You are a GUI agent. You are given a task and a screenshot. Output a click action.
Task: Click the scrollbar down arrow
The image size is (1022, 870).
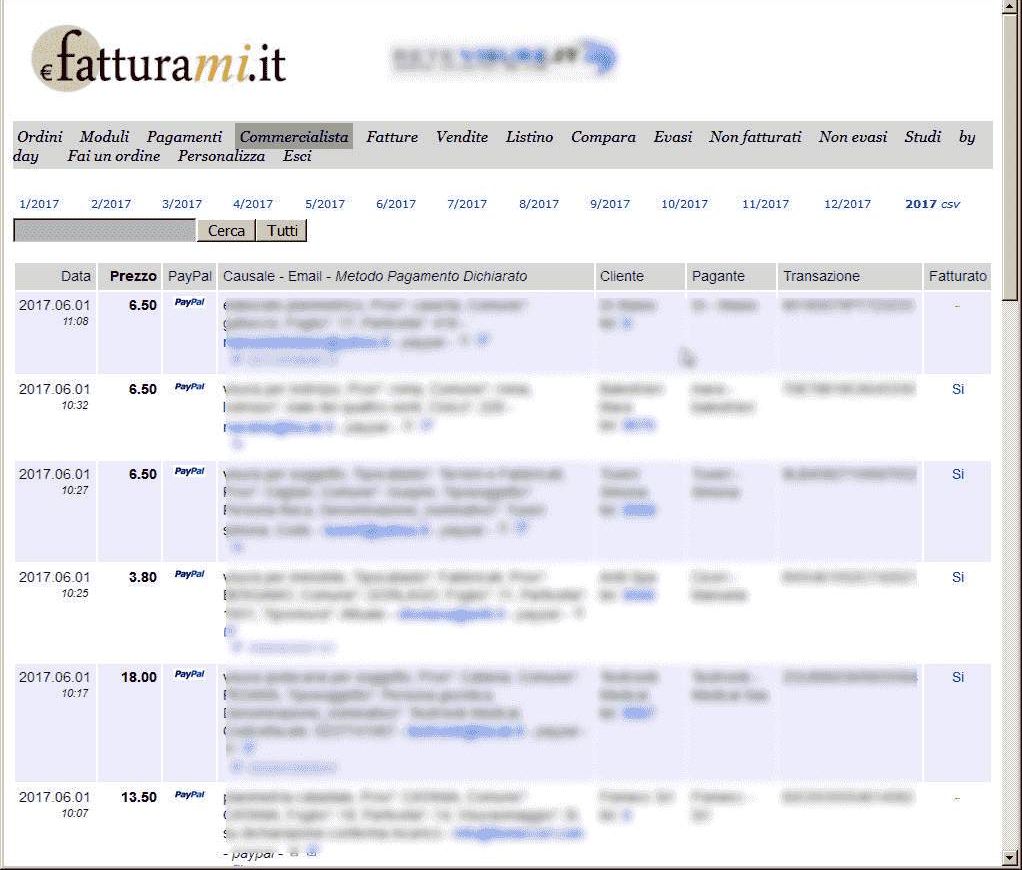coord(1011,858)
